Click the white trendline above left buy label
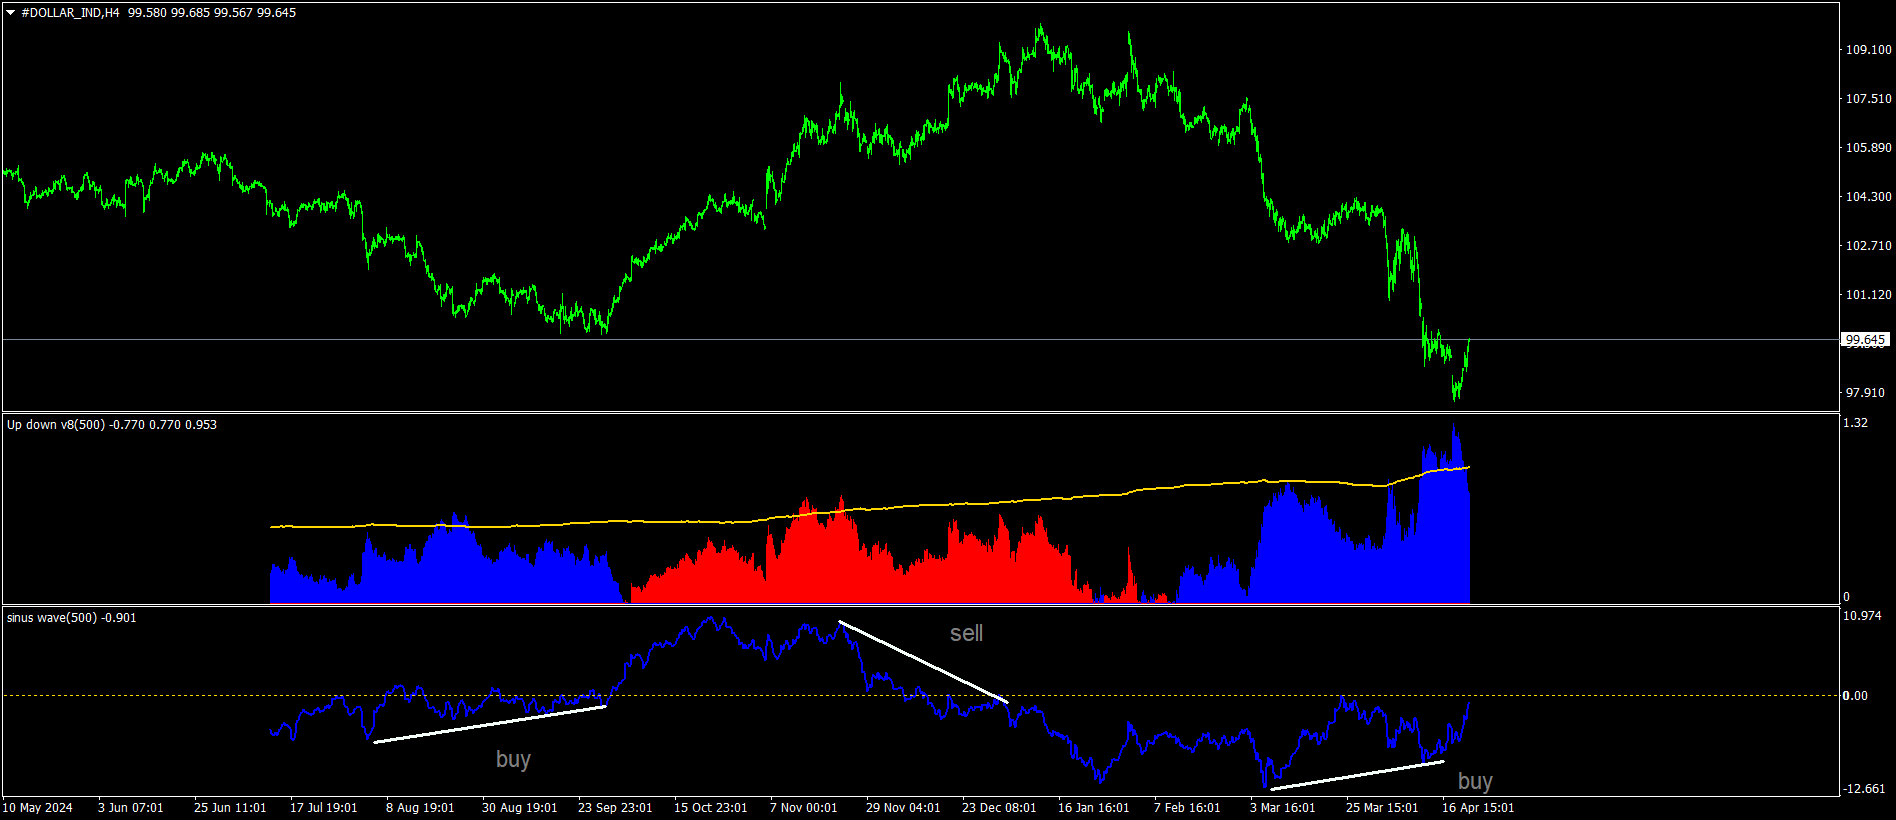 tap(490, 724)
